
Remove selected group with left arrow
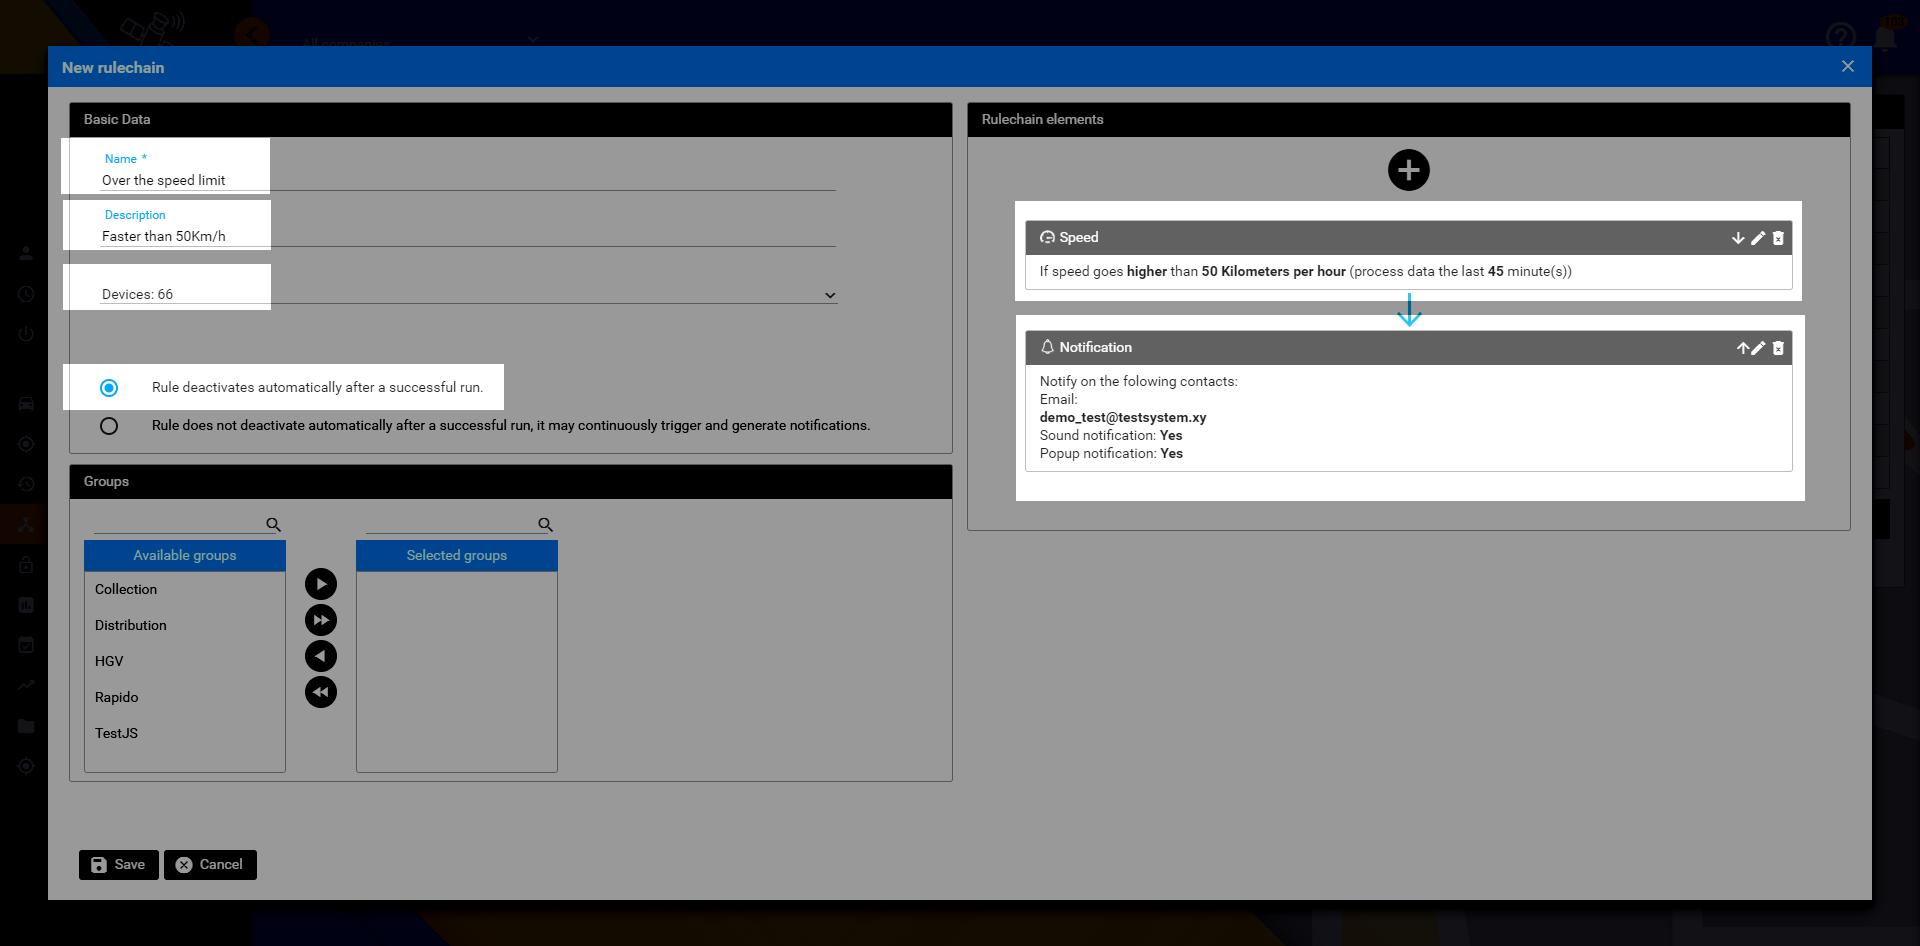tap(321, 656)
